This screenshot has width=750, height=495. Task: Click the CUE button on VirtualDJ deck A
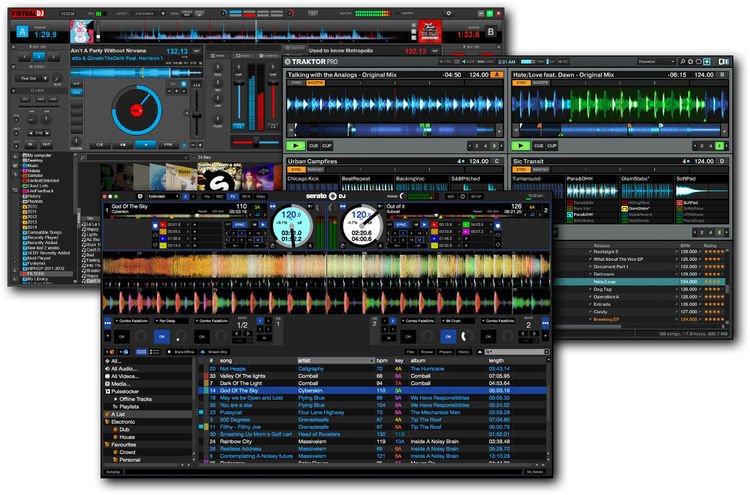pos(100,144)
